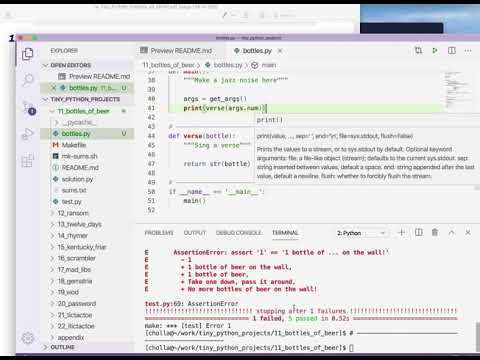The height and width of the screenshot is (360, 480).
Task: Click 11_bottles_of_beer breadcrumb
Action: tap(168, 65)
